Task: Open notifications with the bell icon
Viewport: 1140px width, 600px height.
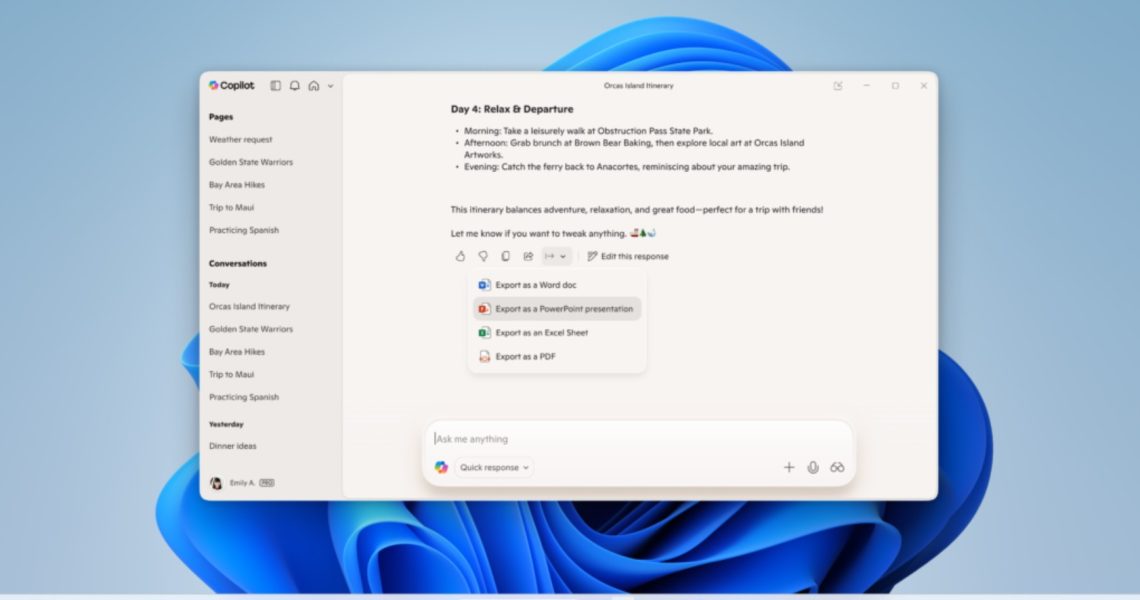Action: click(x=295, y=86)
